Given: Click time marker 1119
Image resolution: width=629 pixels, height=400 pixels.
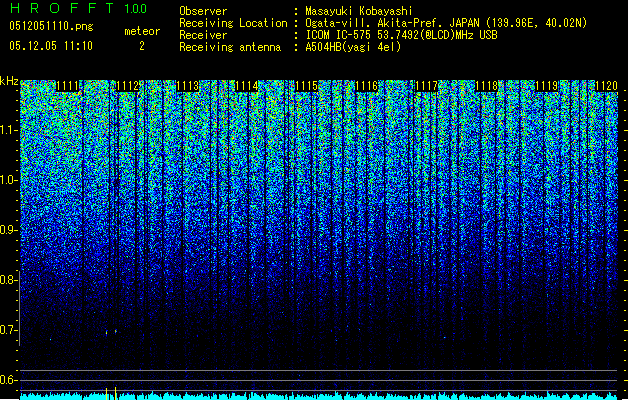Looking at the screenshot, I should [x=546, y=86].
